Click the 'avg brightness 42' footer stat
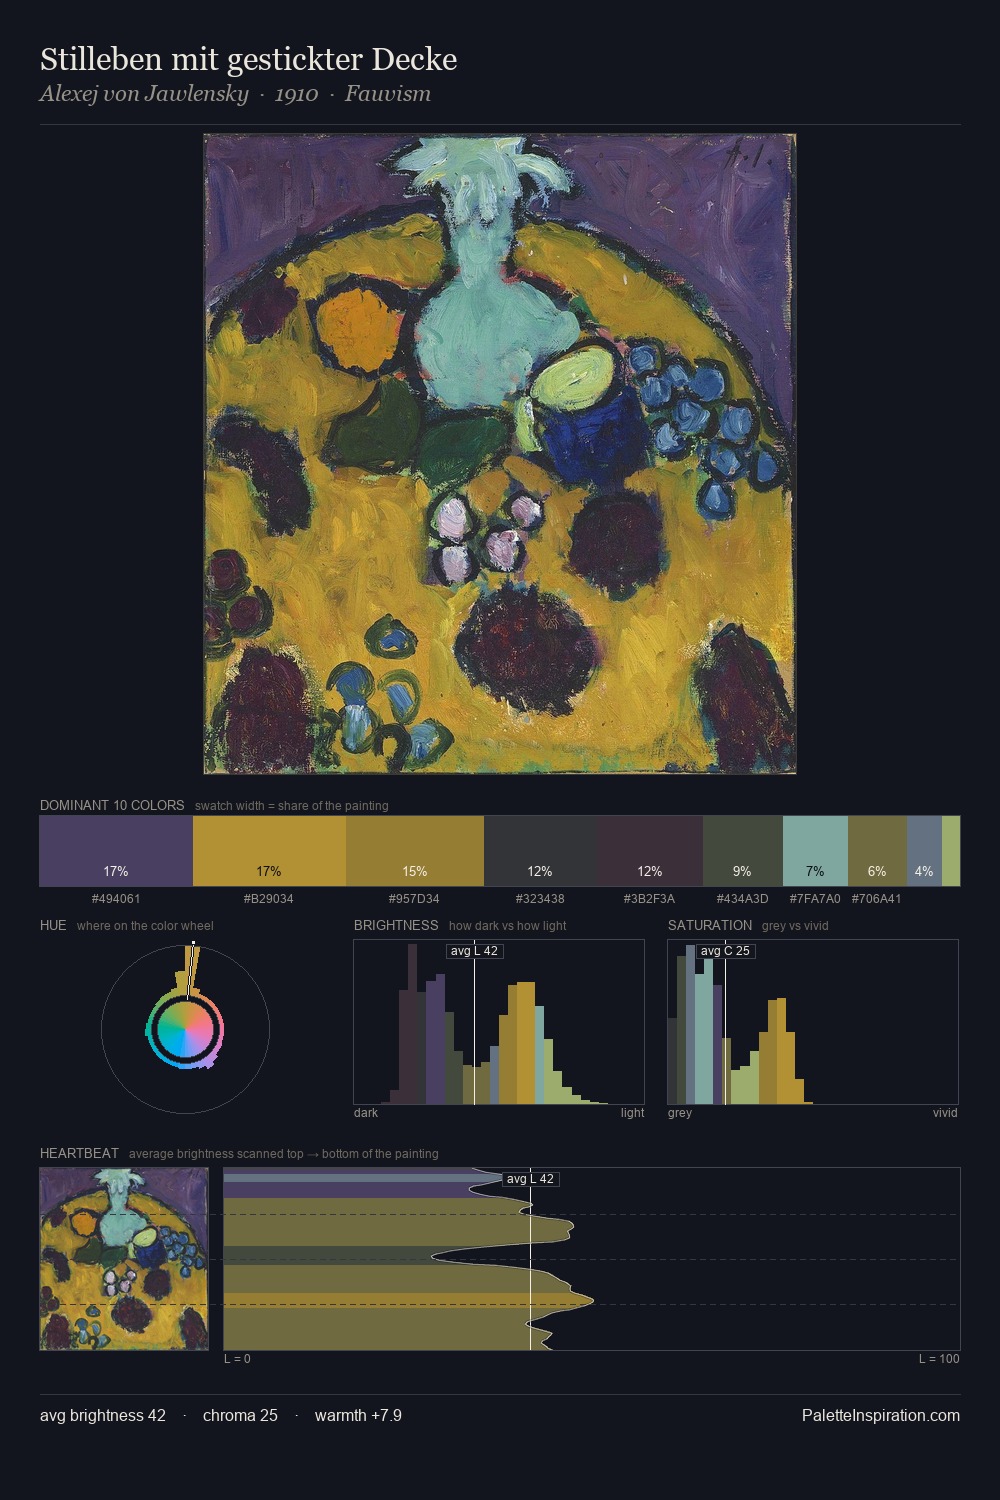The width and height of the screenshot is (1000, 1500). (103, 1416)
